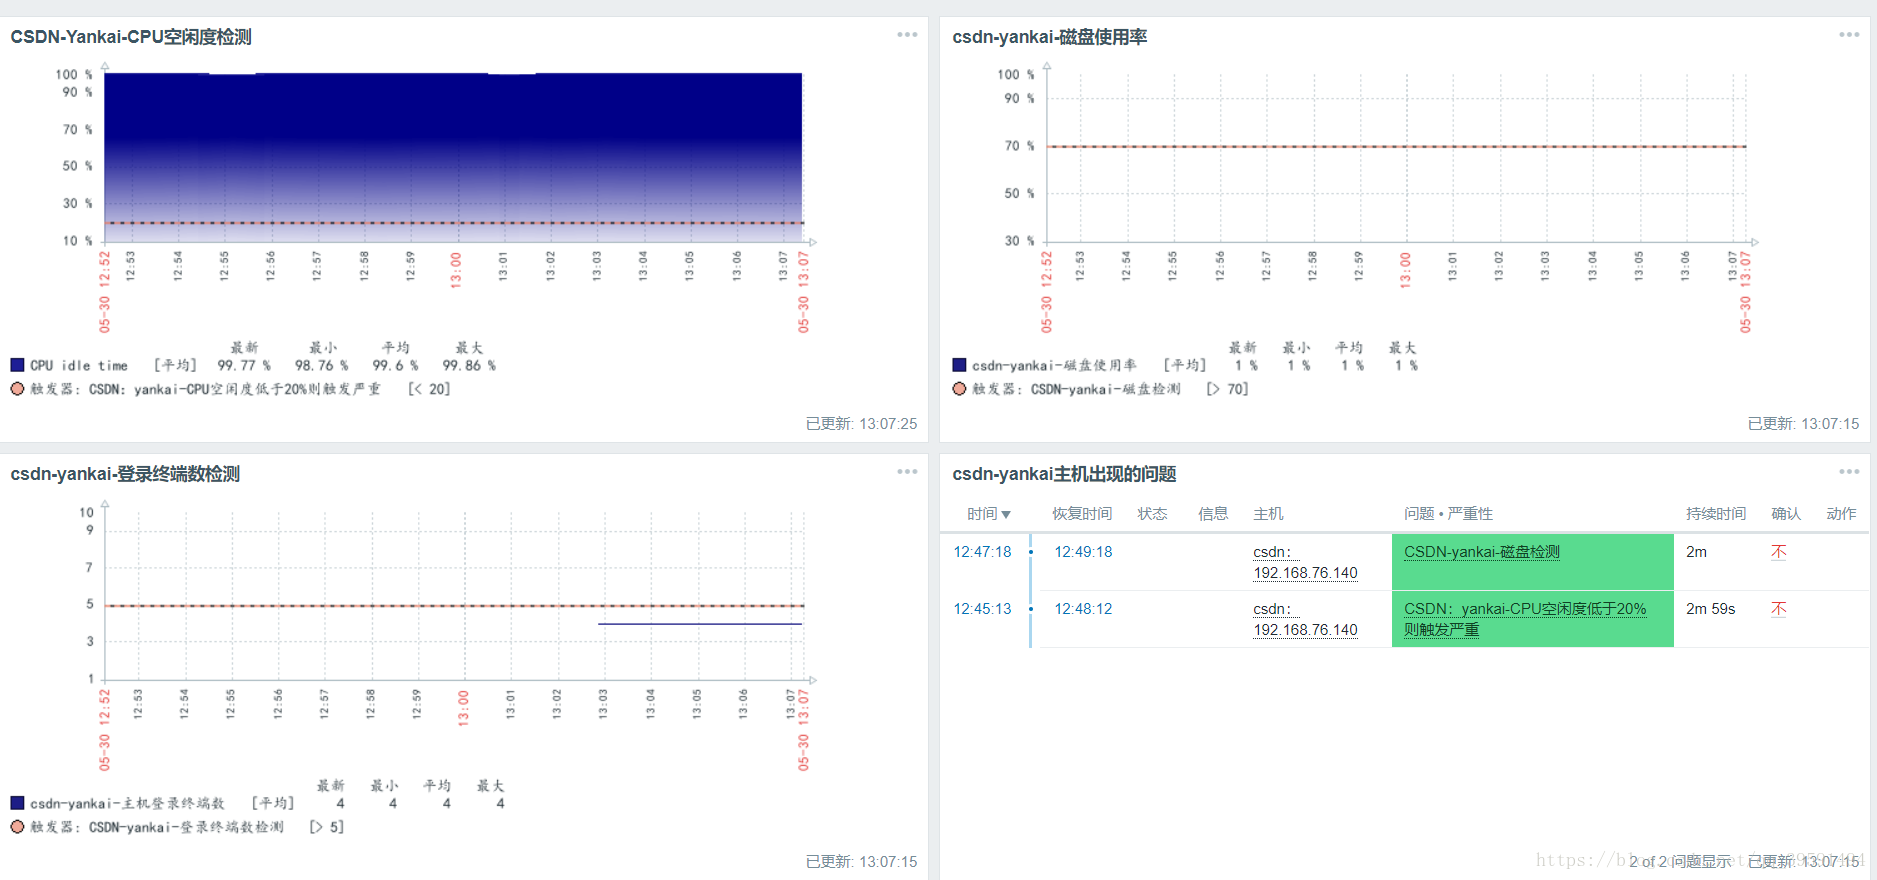Open the 磁盘使用率 widget options menu
Image resolution: width=1877 pixels, height=880 pixels.
tap(1849, 35)
